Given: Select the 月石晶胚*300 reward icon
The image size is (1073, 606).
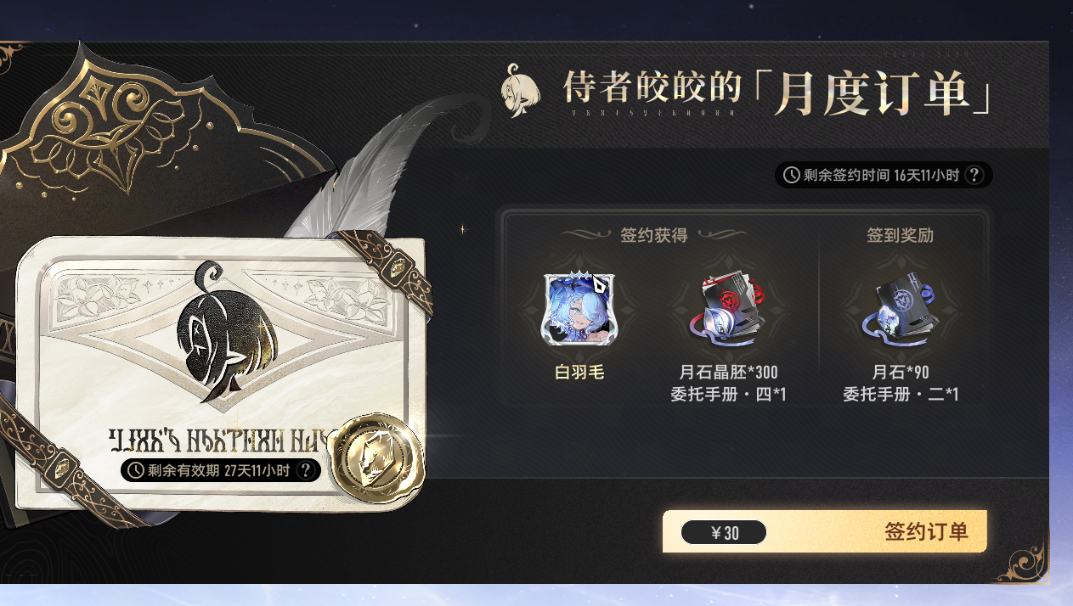Looking at the screenshot, I should [x=727, y=310].
